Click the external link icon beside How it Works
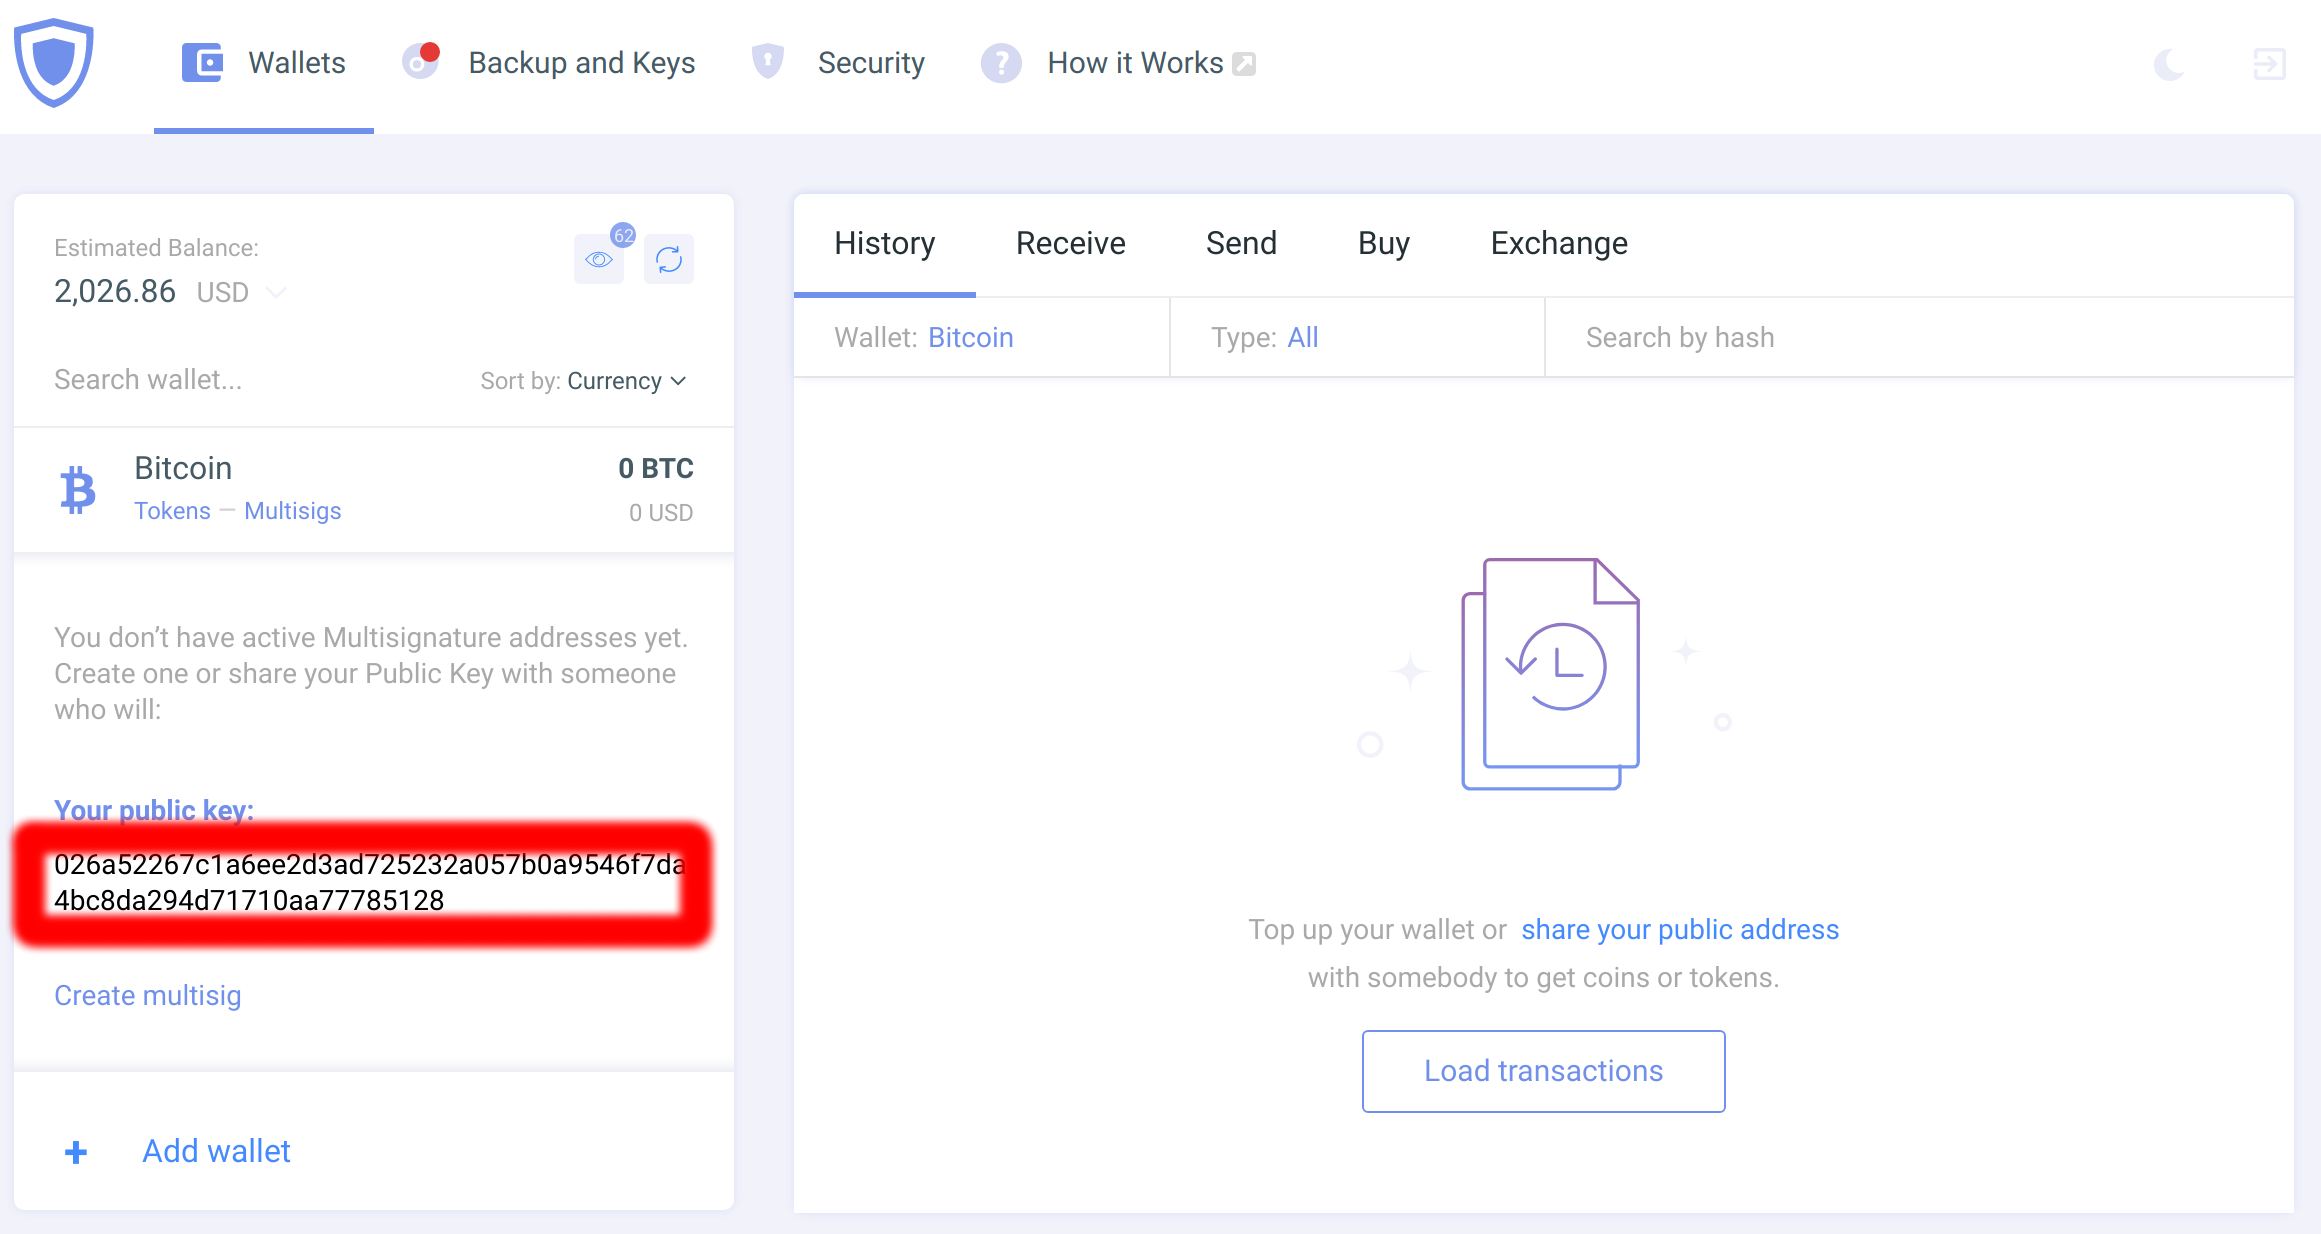2321x1234 pixels. click(x=1244, y=64)
